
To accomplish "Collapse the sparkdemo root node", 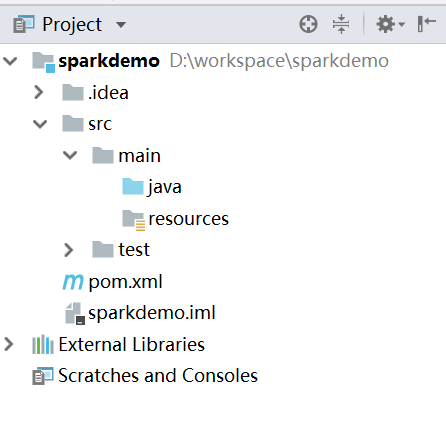I will point(10,61).
